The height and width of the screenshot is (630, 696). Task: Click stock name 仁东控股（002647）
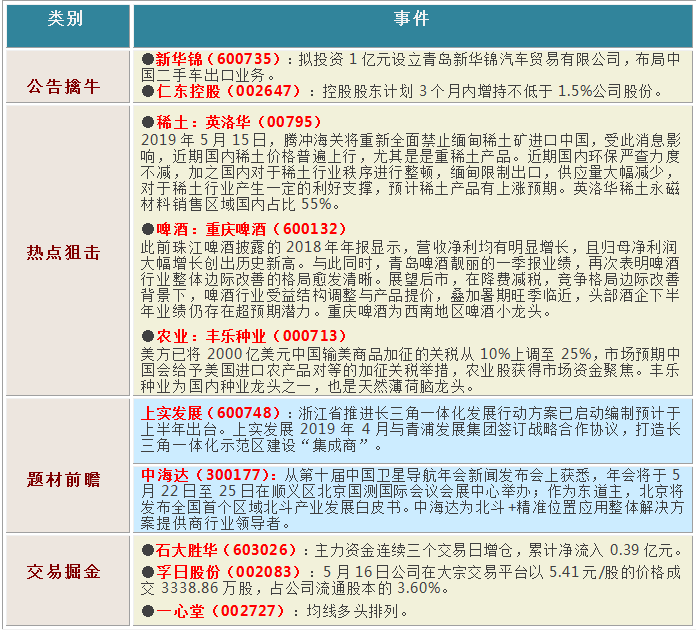tap(229, 91)
